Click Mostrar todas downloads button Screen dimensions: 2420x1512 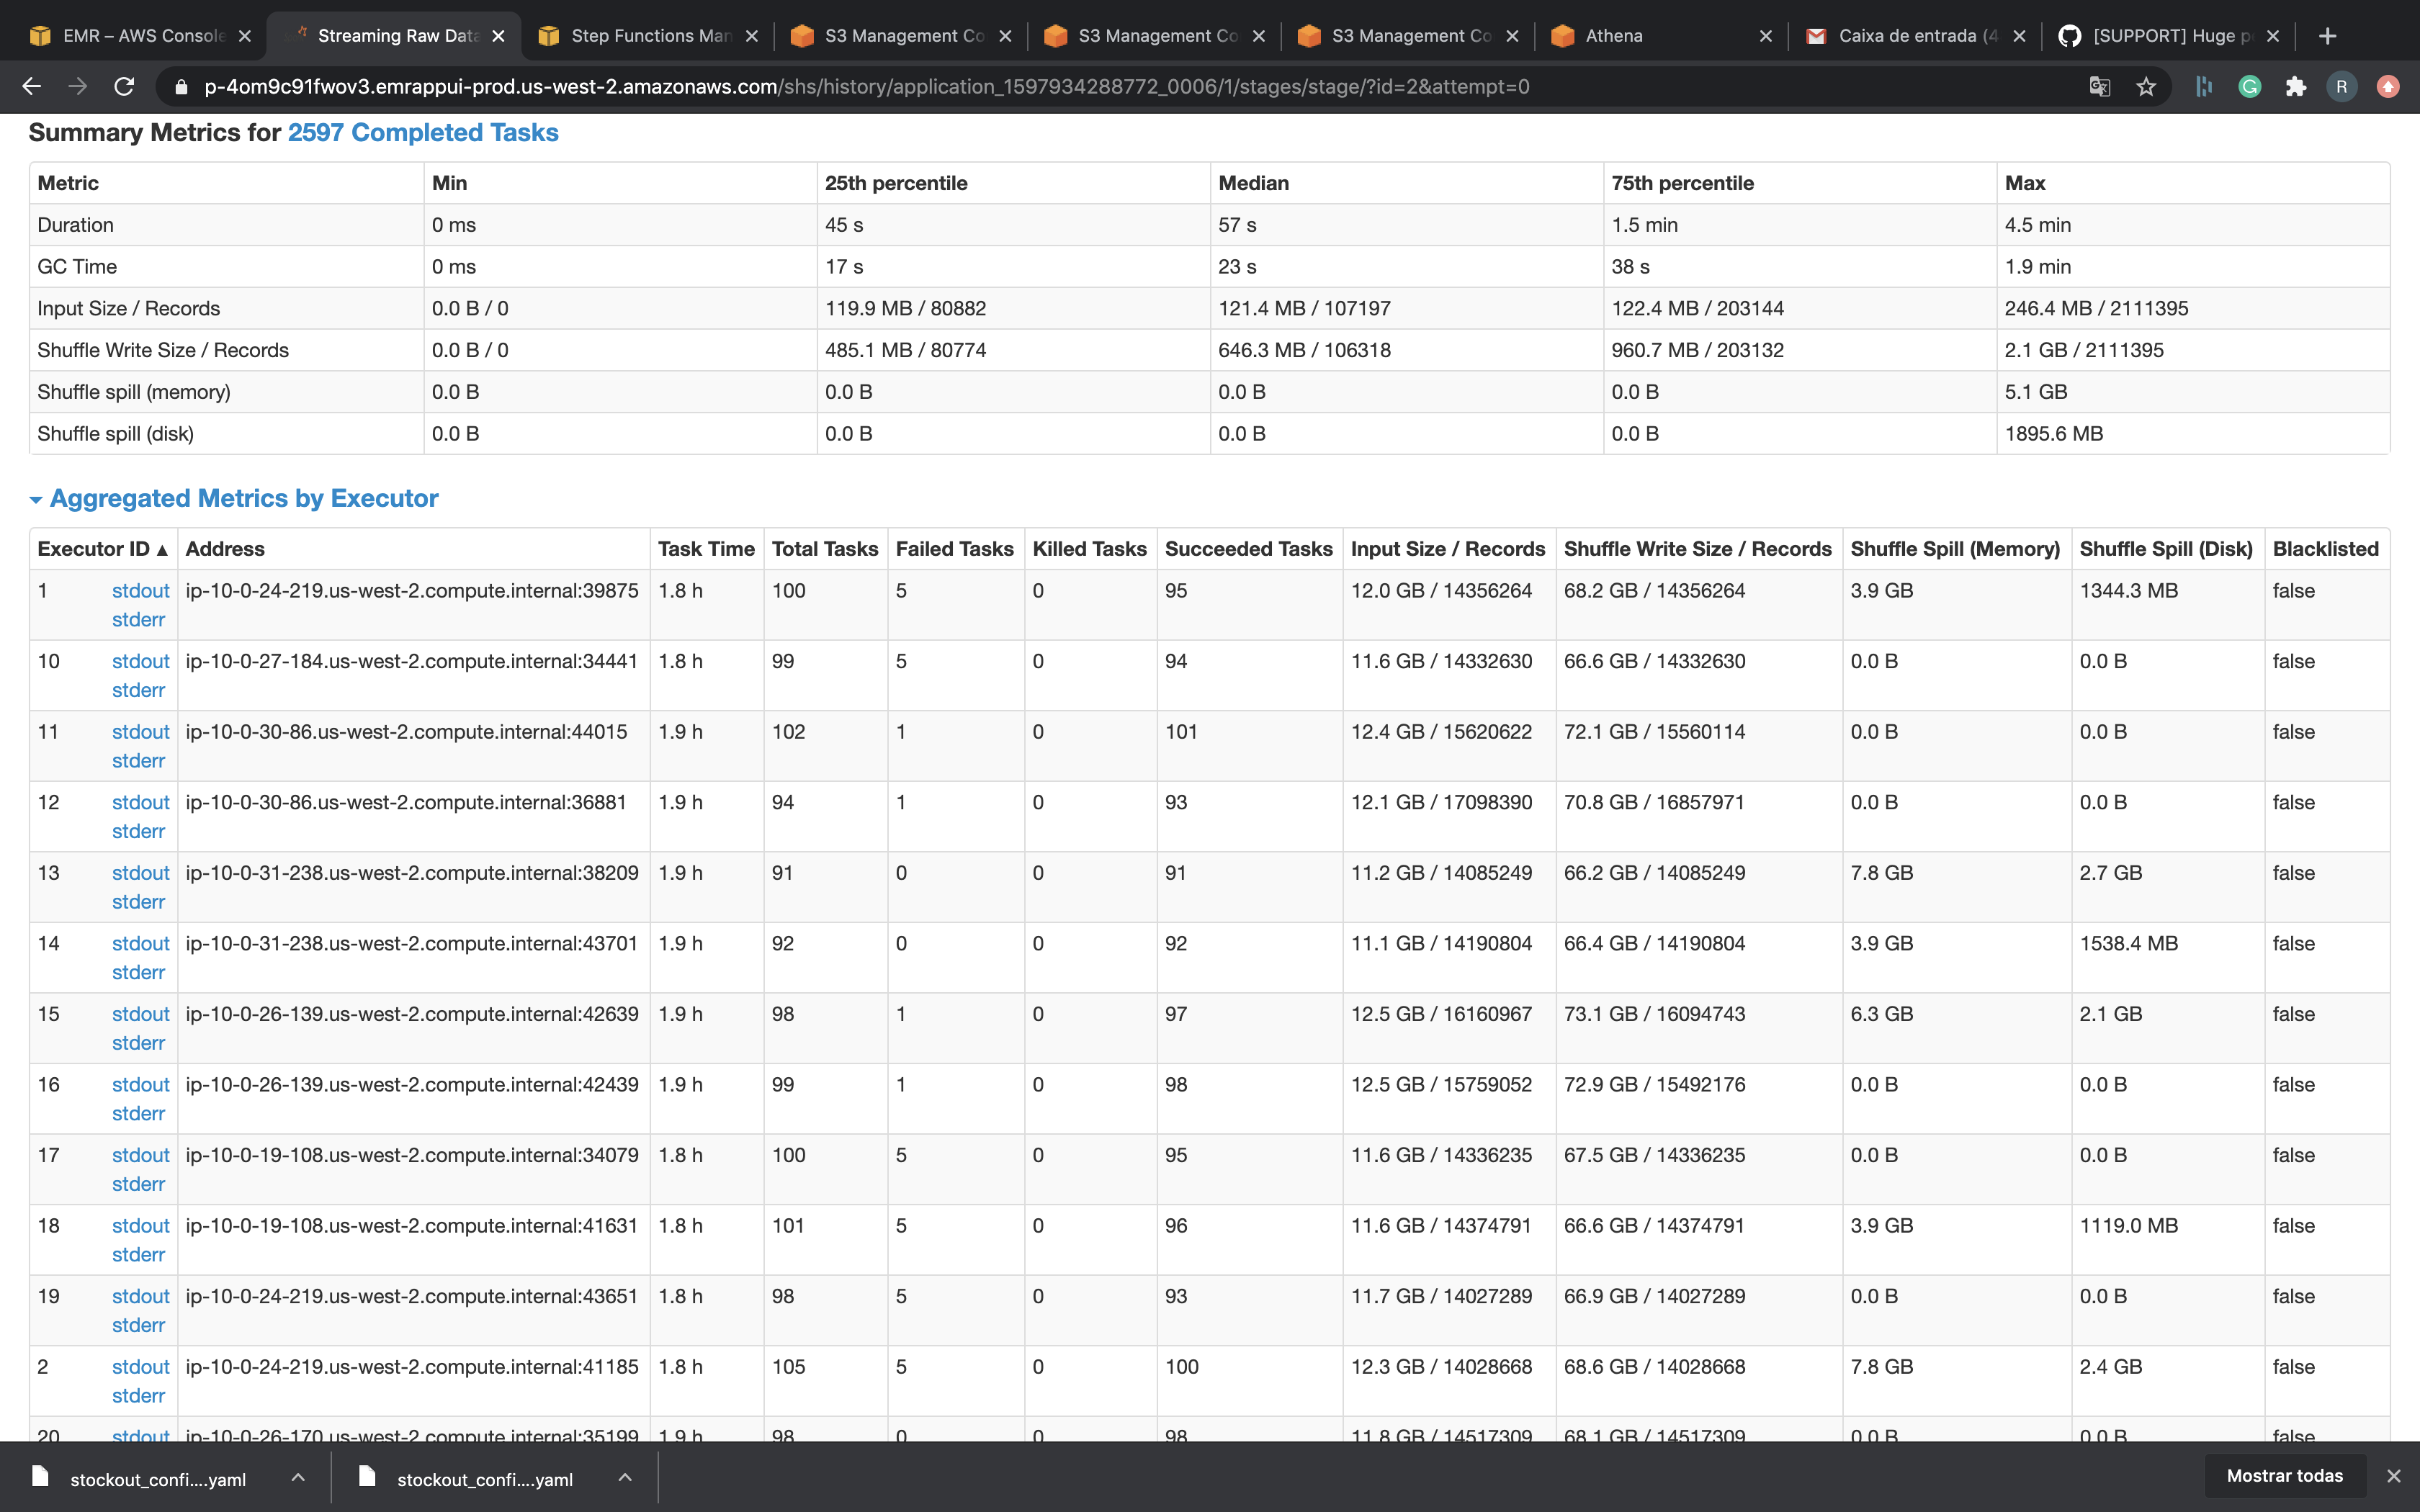2284,1476
